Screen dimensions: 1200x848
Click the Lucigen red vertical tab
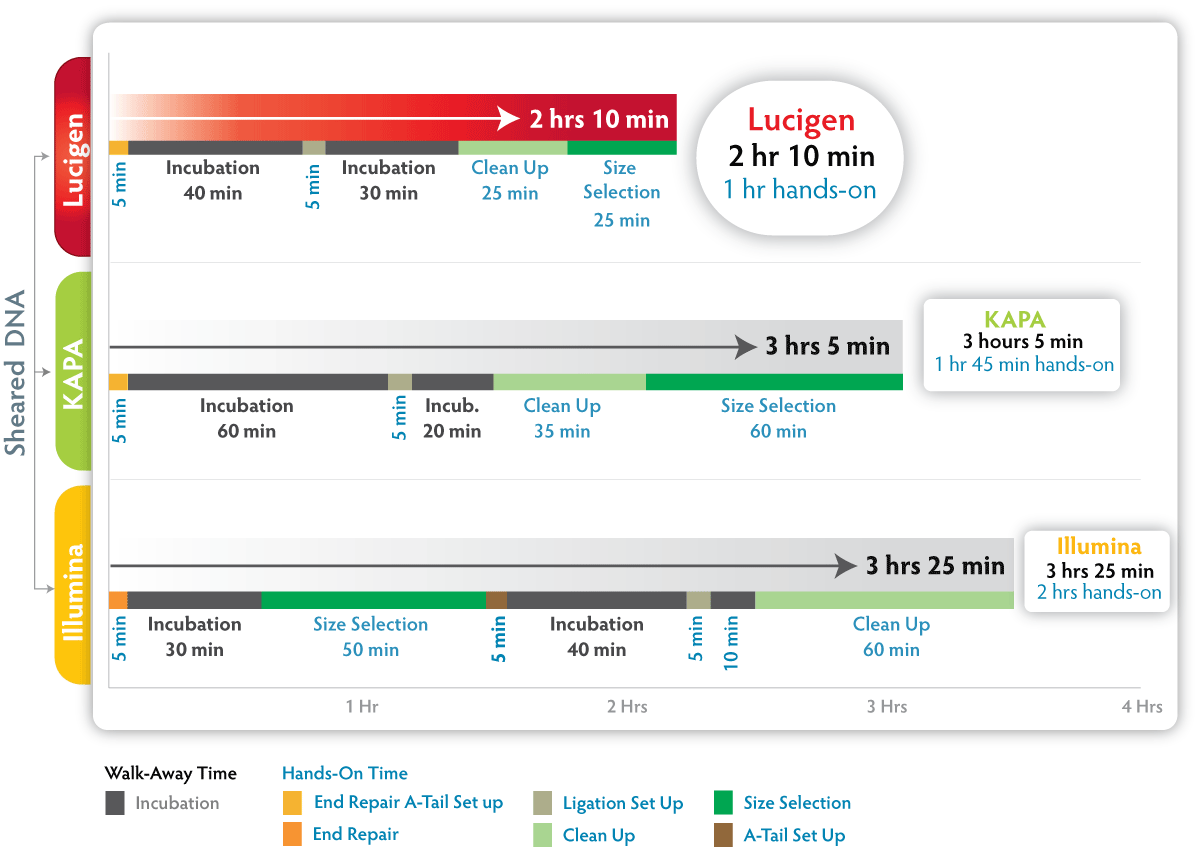point(73,157)
